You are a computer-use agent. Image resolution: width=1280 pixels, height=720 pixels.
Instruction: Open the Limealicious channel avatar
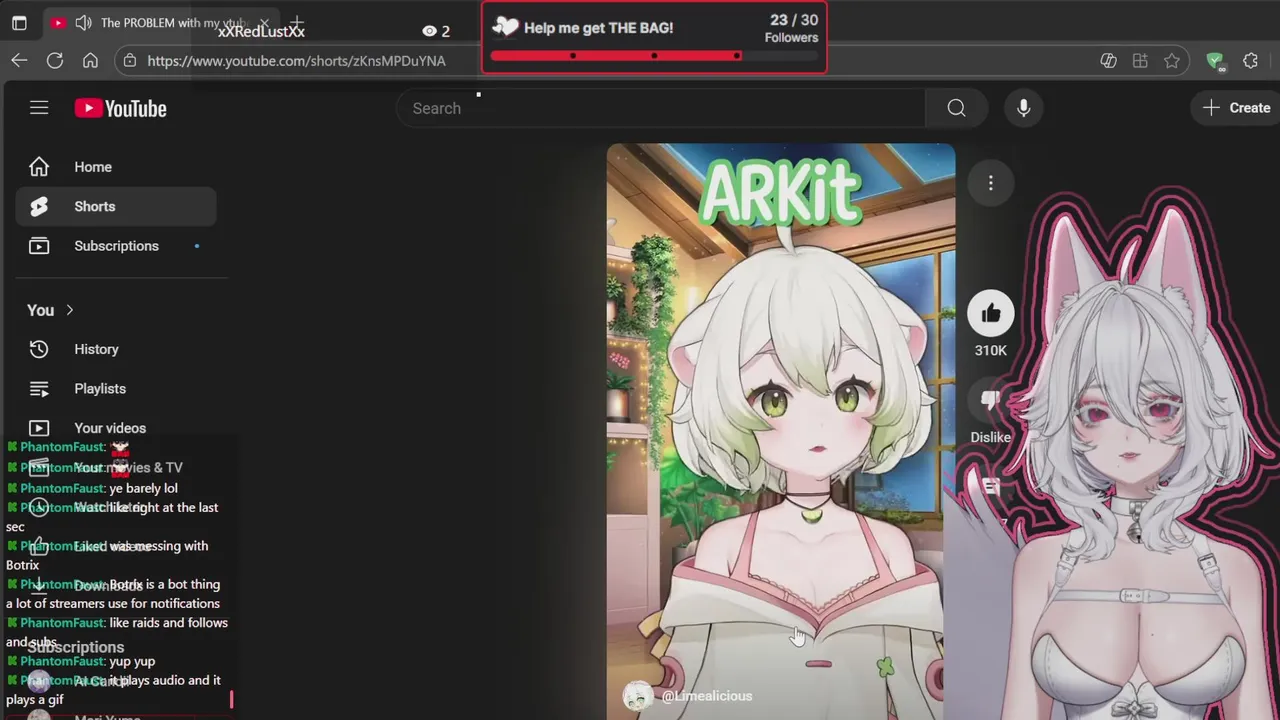point(637,696)
